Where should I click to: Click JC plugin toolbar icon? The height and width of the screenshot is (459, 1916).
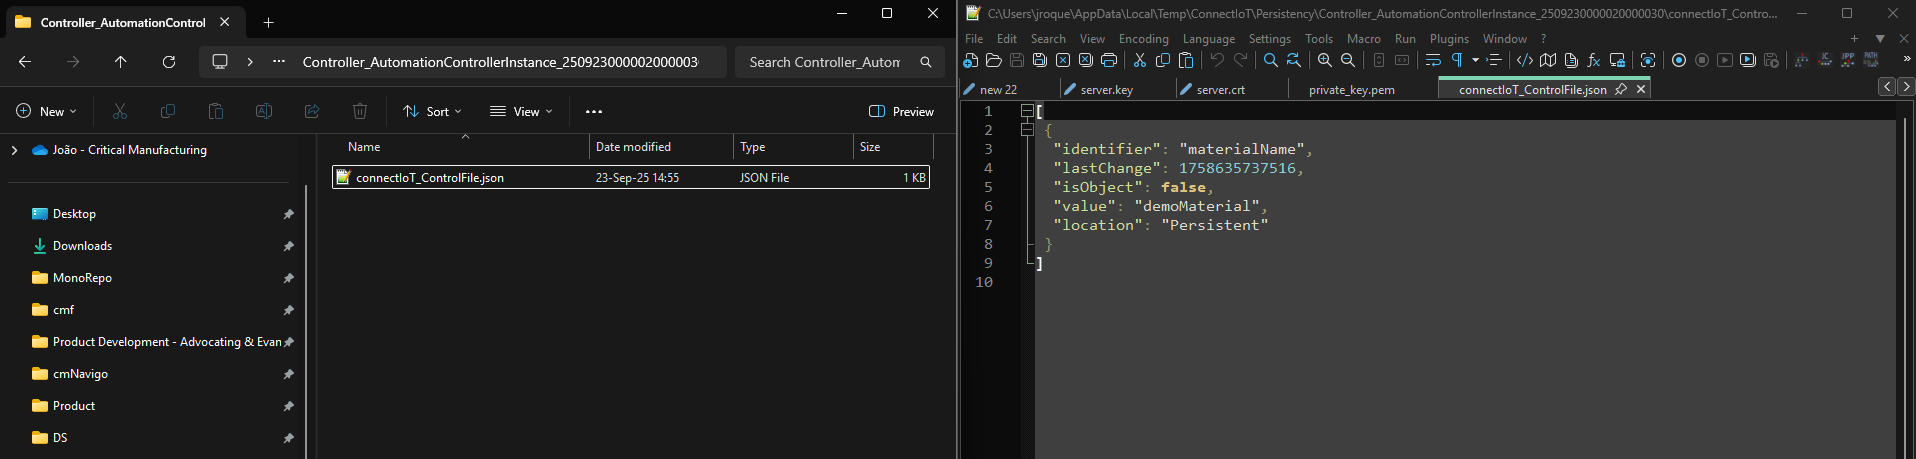tap(1825, 60)
